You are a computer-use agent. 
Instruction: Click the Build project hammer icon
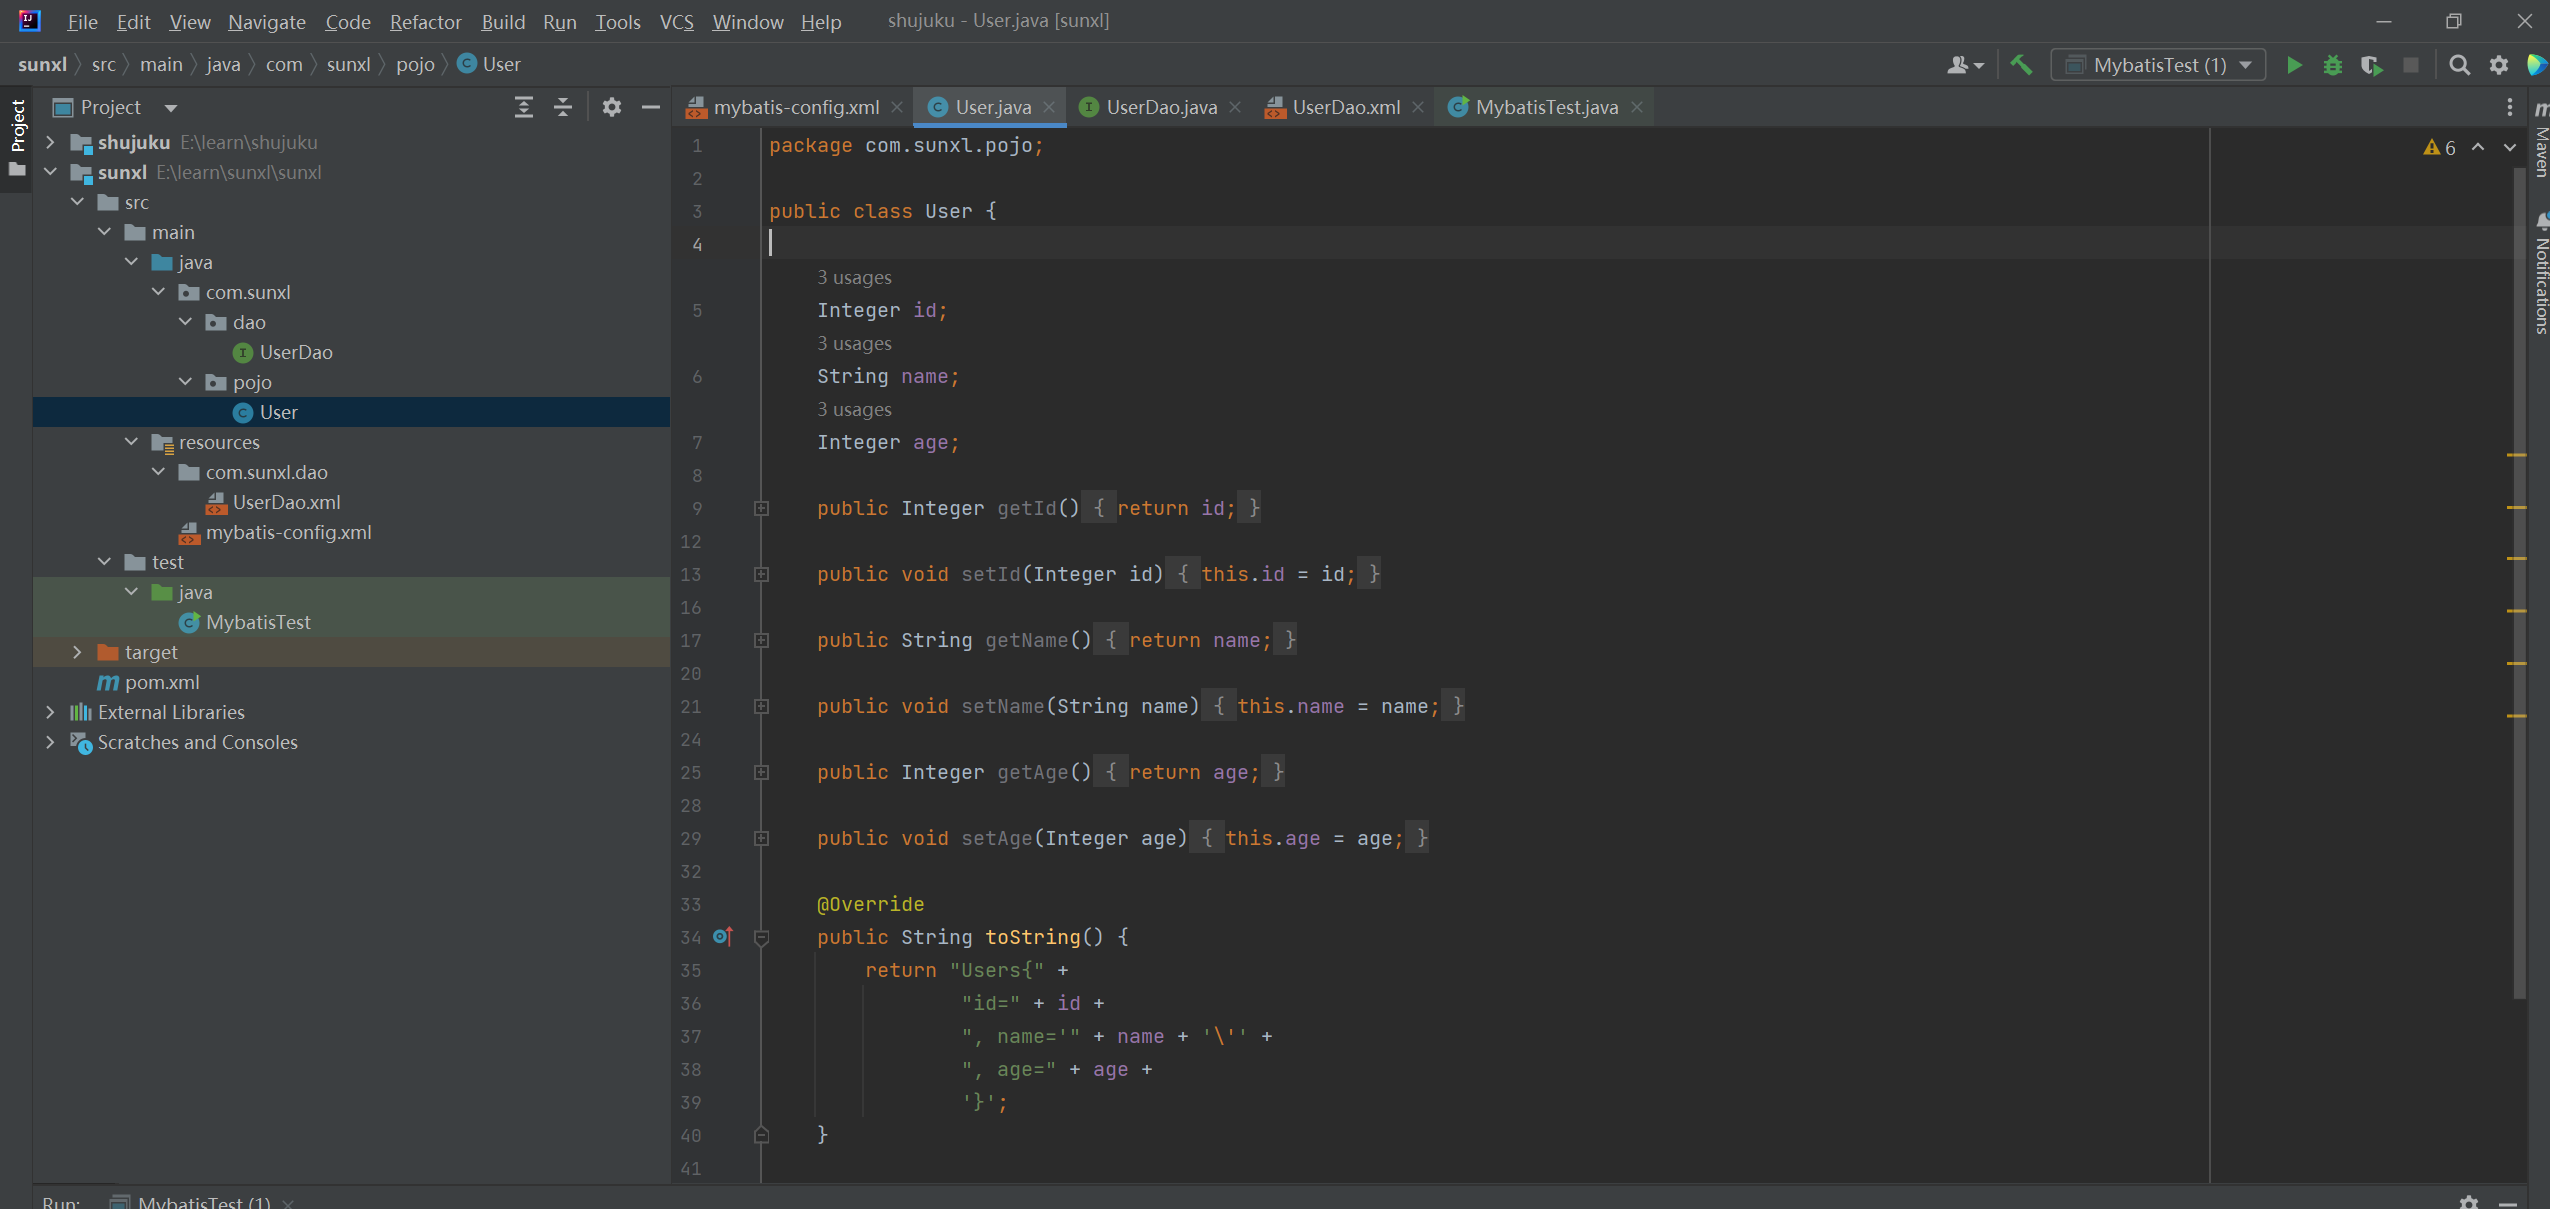click(2021, 65)
